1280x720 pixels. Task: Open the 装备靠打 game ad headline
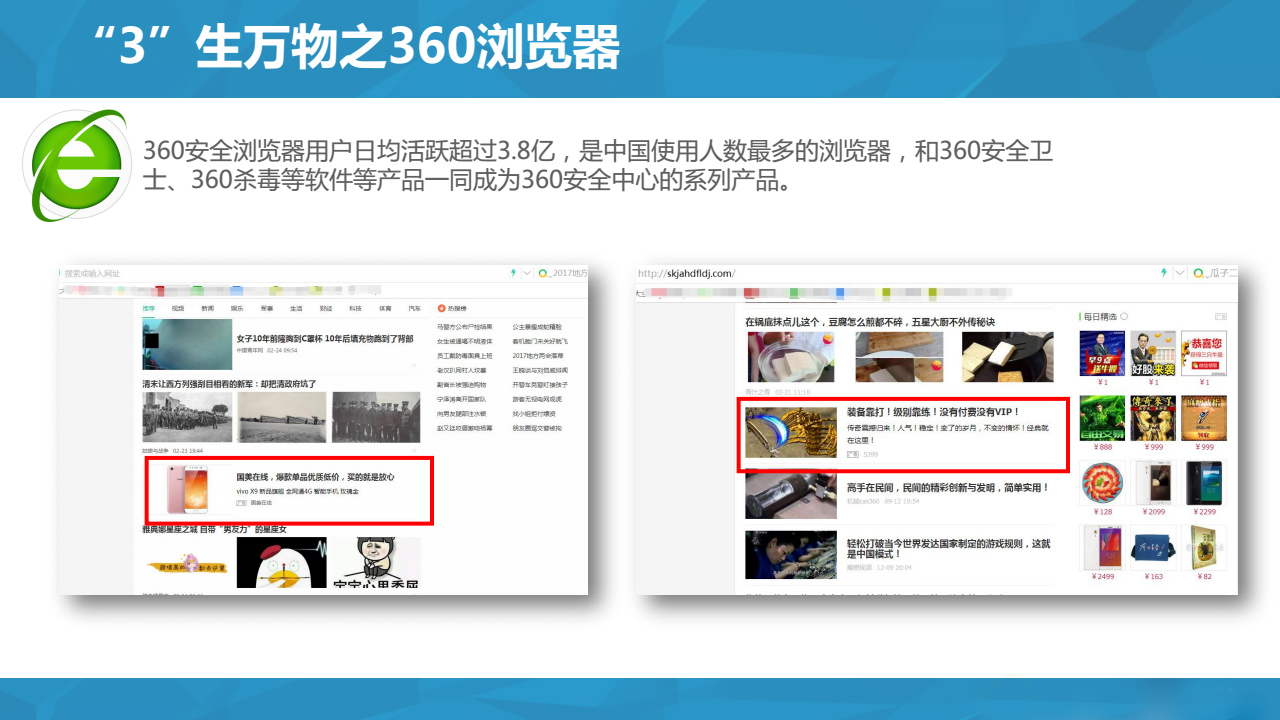933,412
